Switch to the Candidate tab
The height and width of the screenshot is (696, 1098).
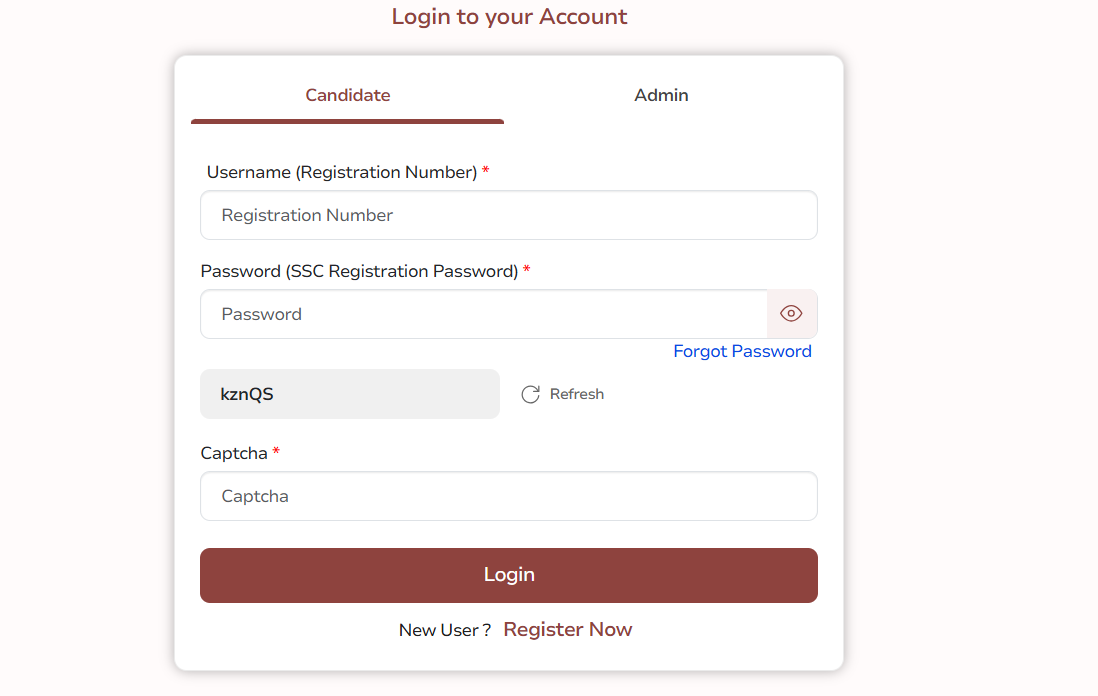pyautogui.click(x=347, y=96)
